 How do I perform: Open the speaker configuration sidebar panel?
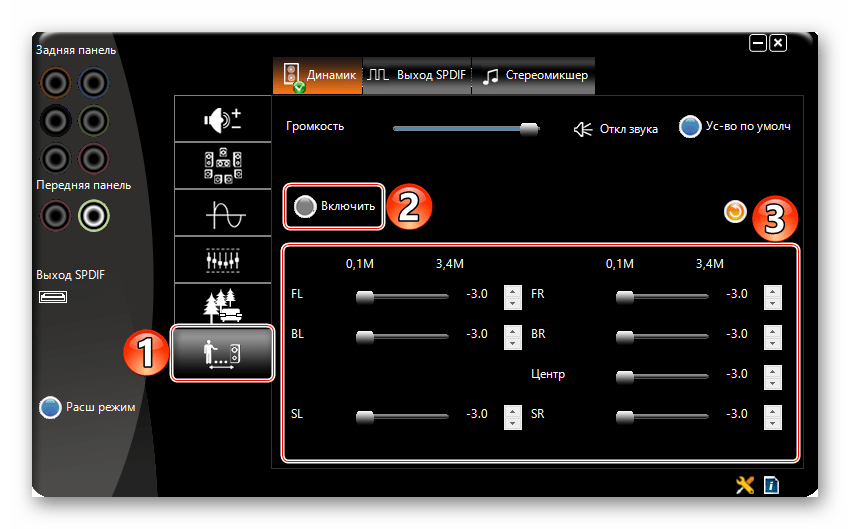pyautogui.click(x=222, y=166)
